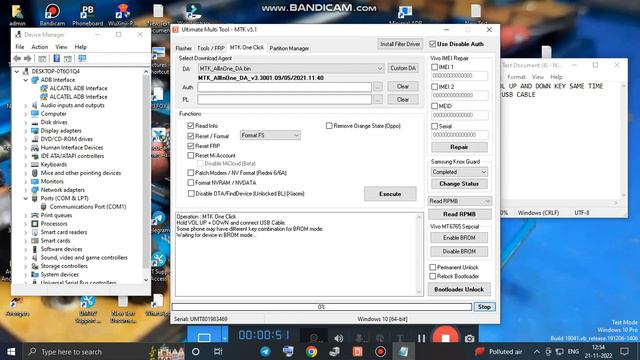Open the Phoneboard desktop shortcut

pyautogui.click(x=87, y=15)
